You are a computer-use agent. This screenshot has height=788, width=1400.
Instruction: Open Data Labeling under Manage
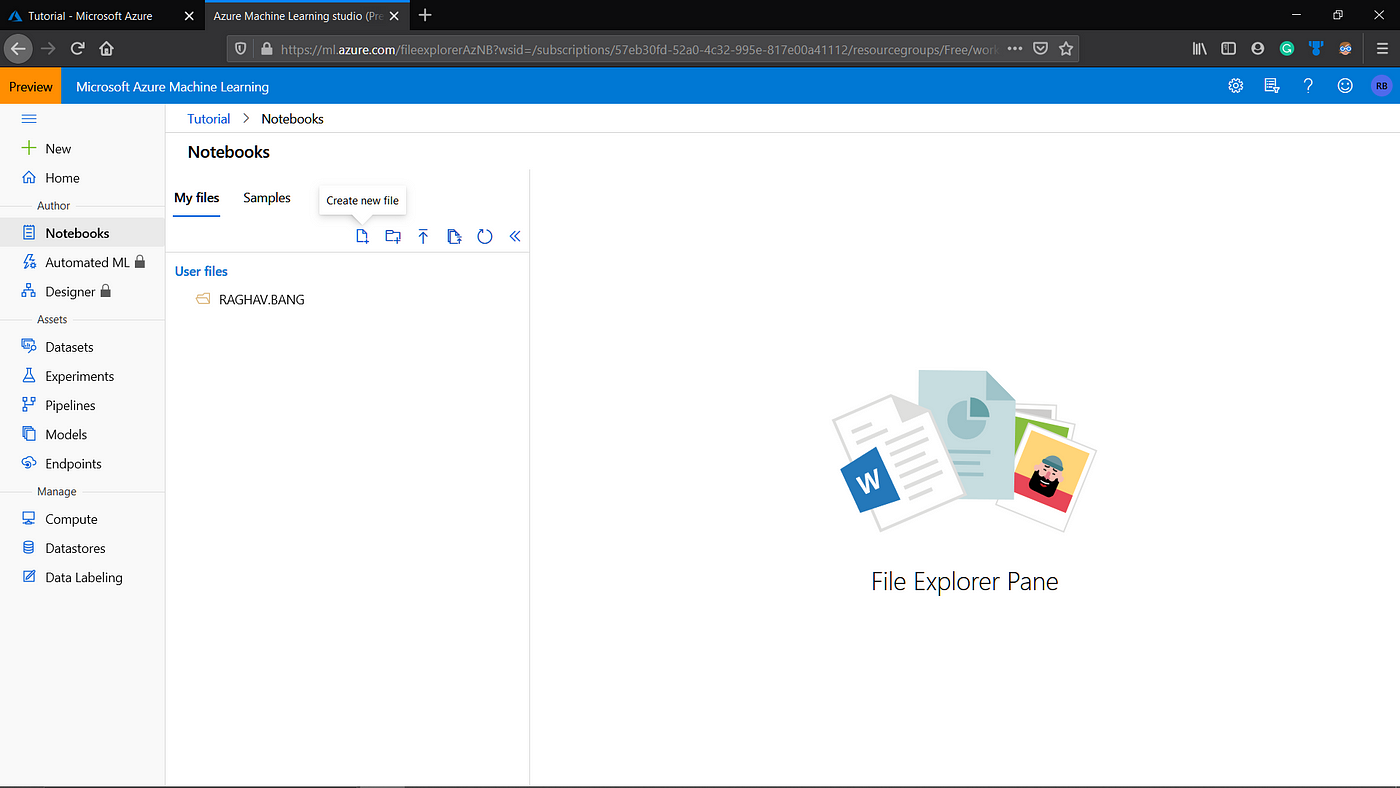[x=82, y=577]
